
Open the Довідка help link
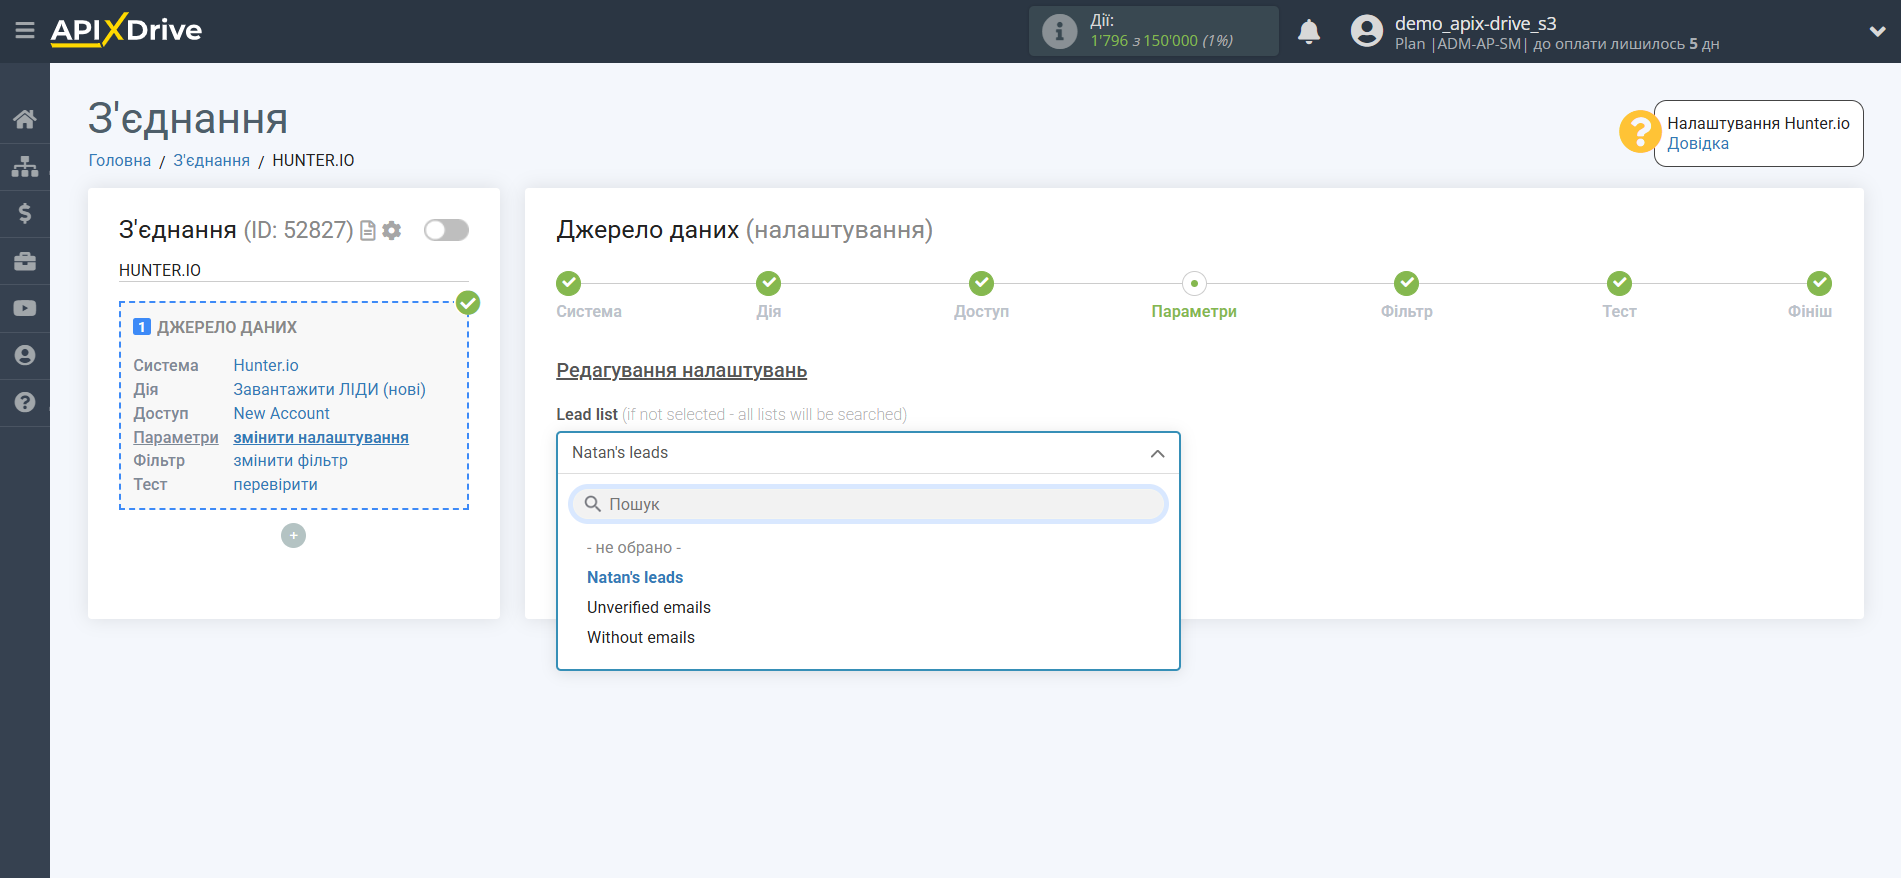[1698, 144]
